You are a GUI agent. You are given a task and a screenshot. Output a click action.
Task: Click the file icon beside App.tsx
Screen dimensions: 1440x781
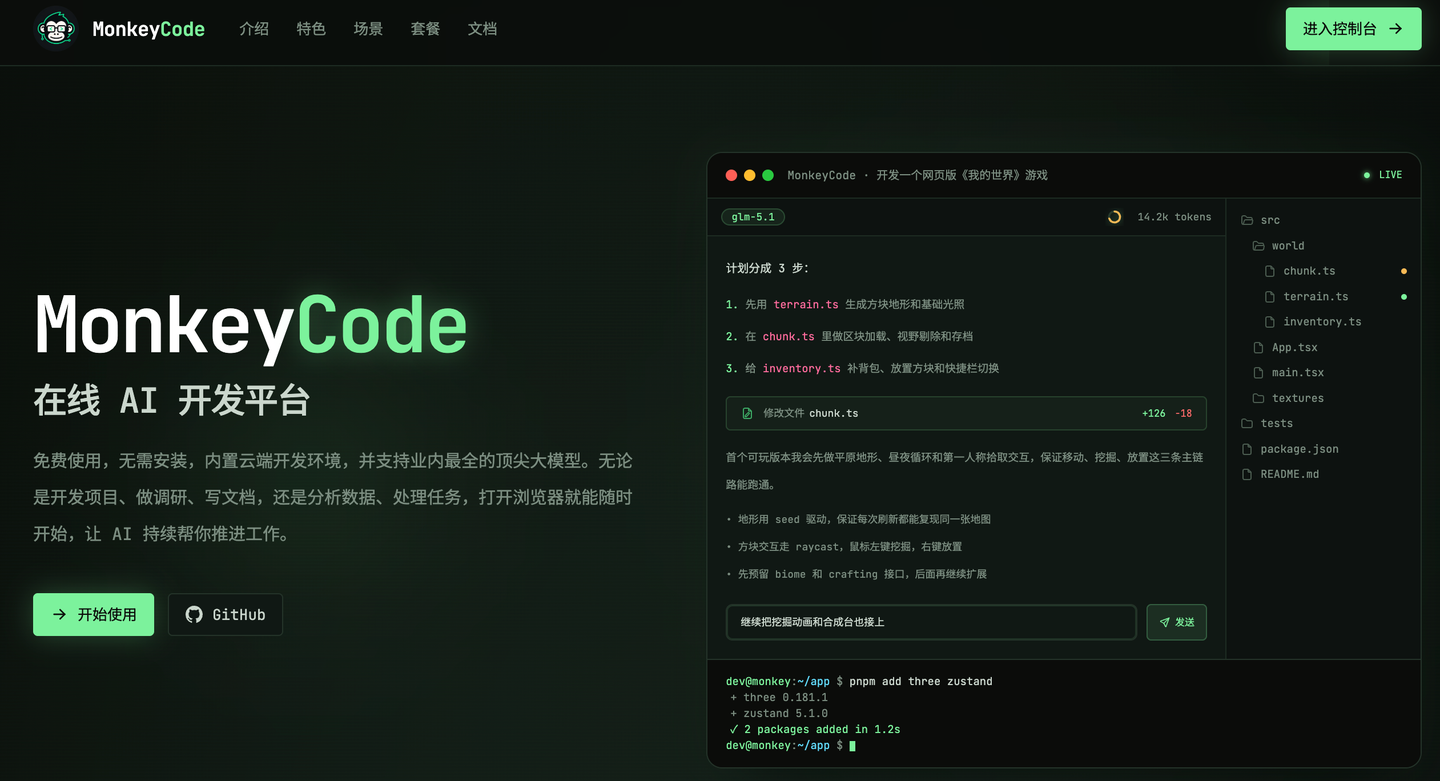point(1258,347)
